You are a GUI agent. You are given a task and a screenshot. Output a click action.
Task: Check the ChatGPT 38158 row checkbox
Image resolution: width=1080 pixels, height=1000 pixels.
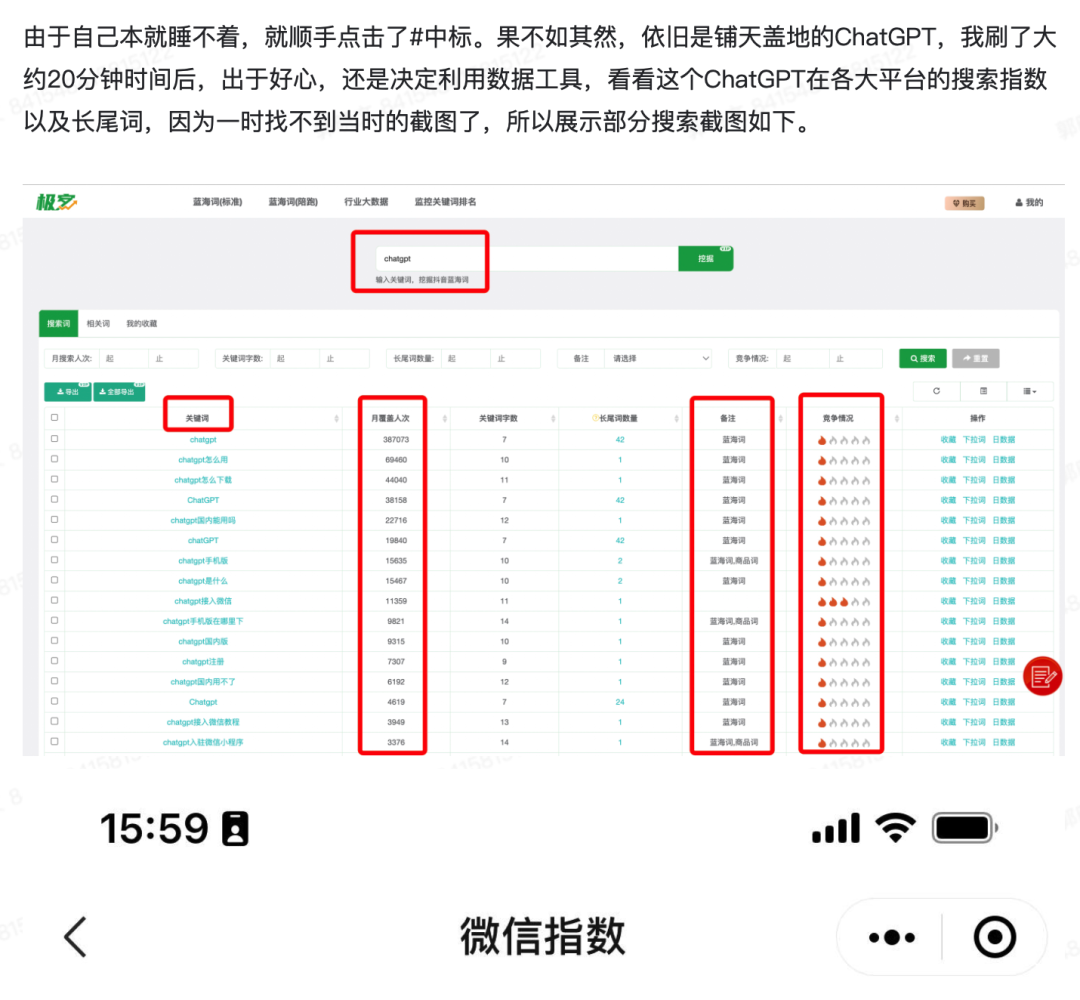[x=54, y=499]
